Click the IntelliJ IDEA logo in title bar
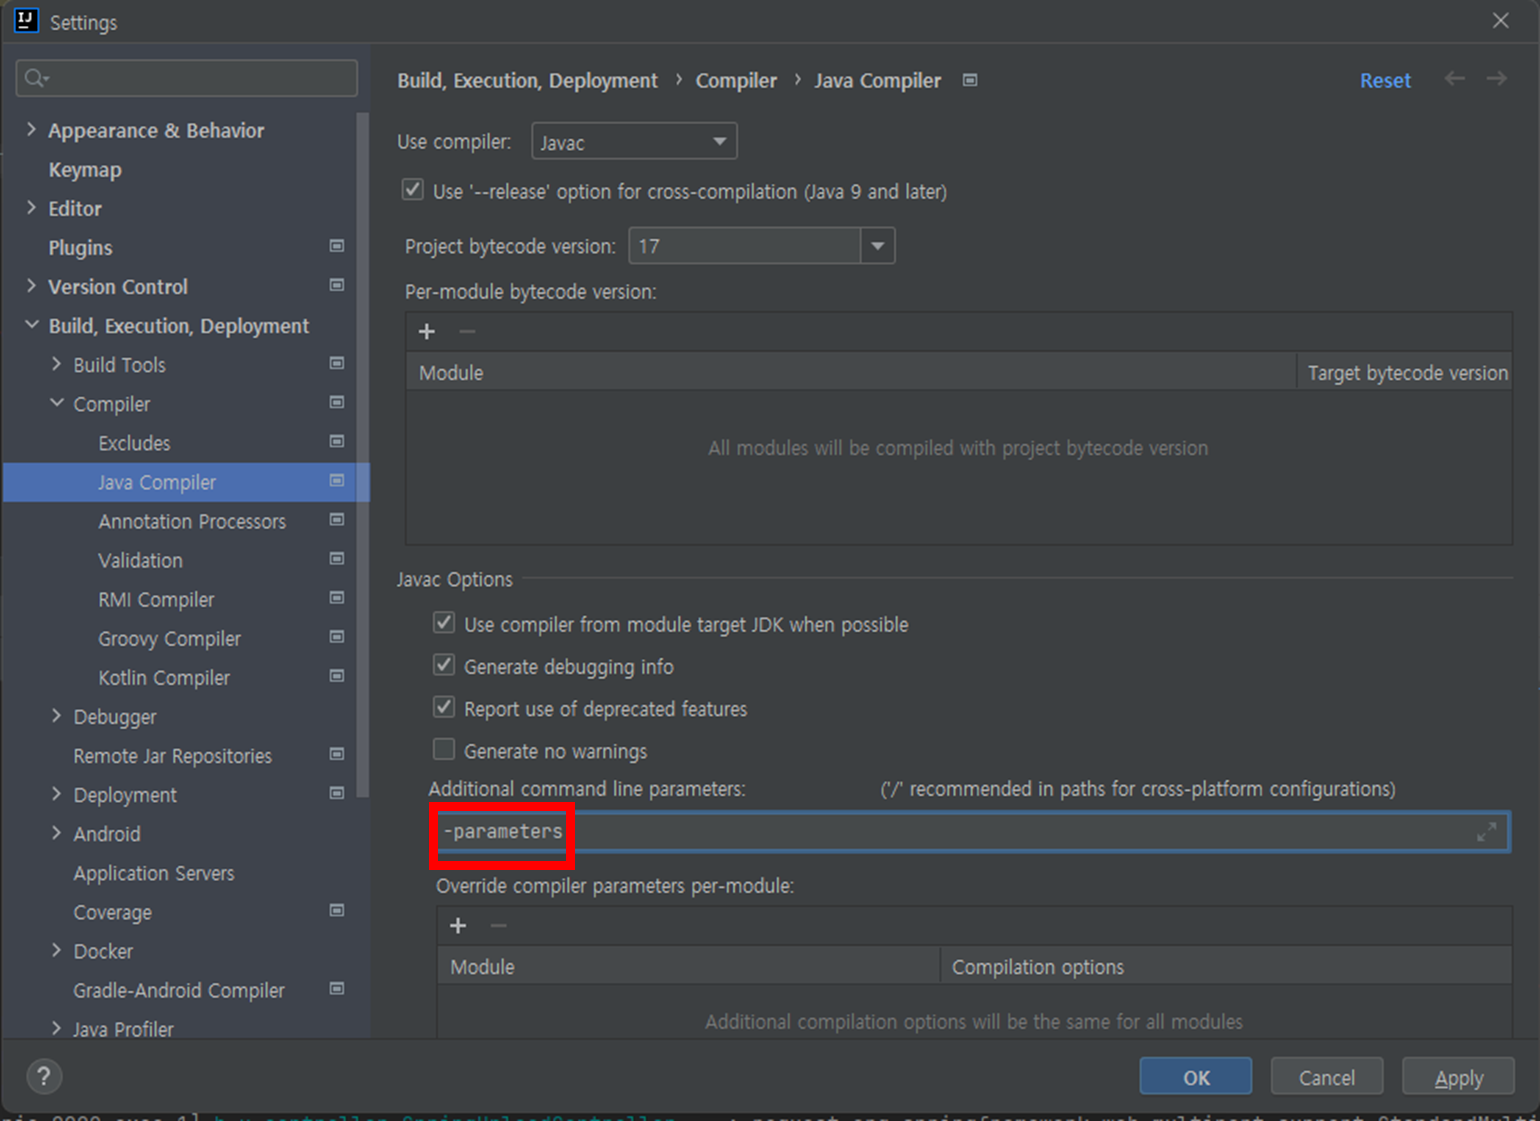This screenshot has height=1121, width=1540. pyautogui.click(x=26, y=21)
